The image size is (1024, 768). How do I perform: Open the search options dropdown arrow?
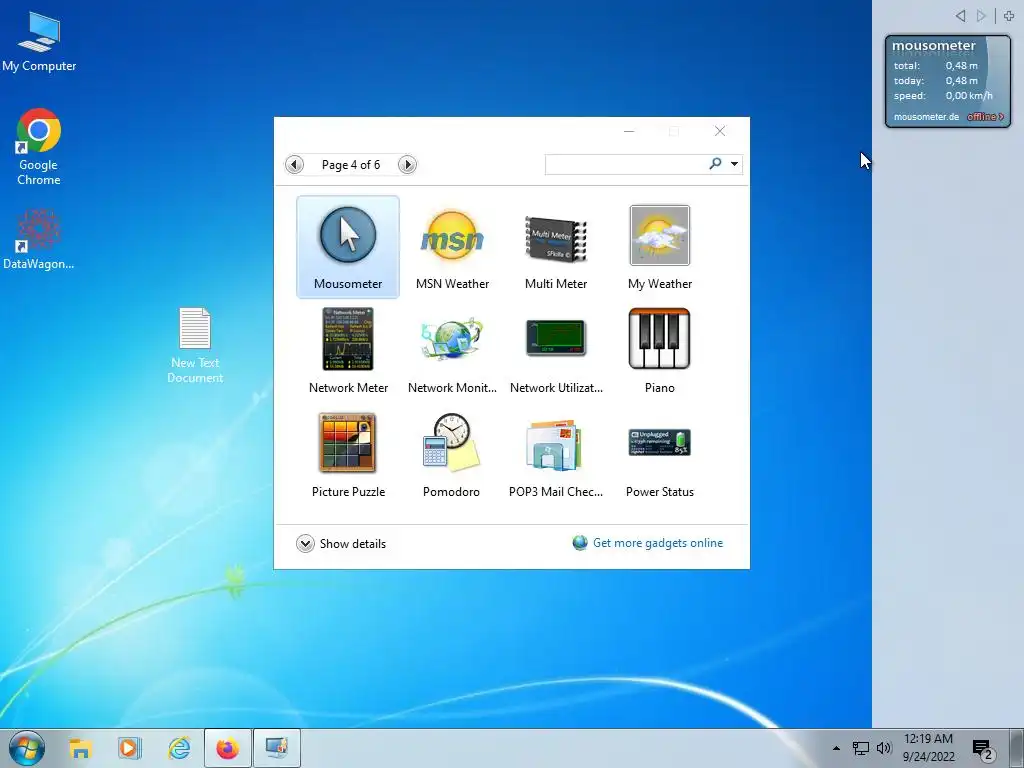[x=734, y=164]
